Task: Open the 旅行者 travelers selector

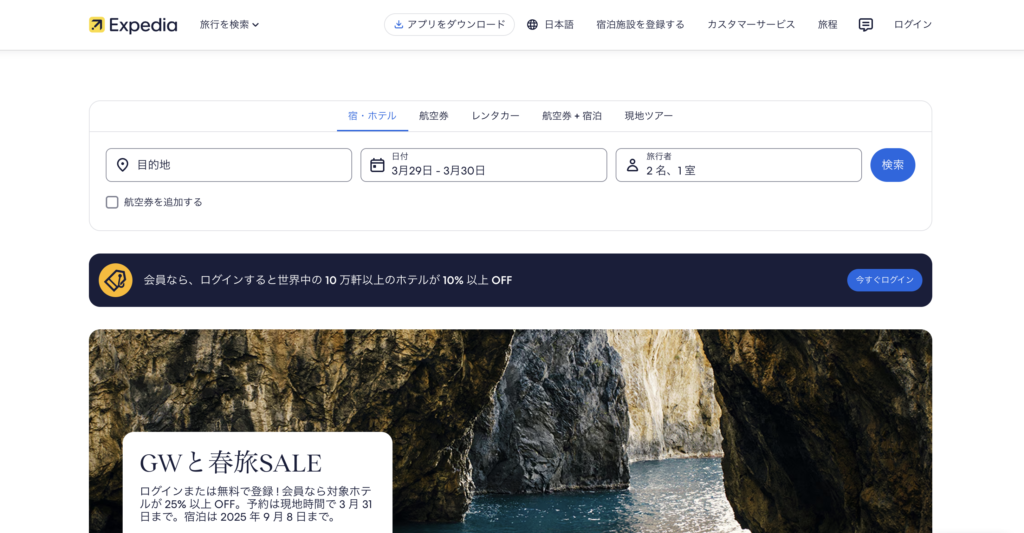Action: click(x=739, y=165)
